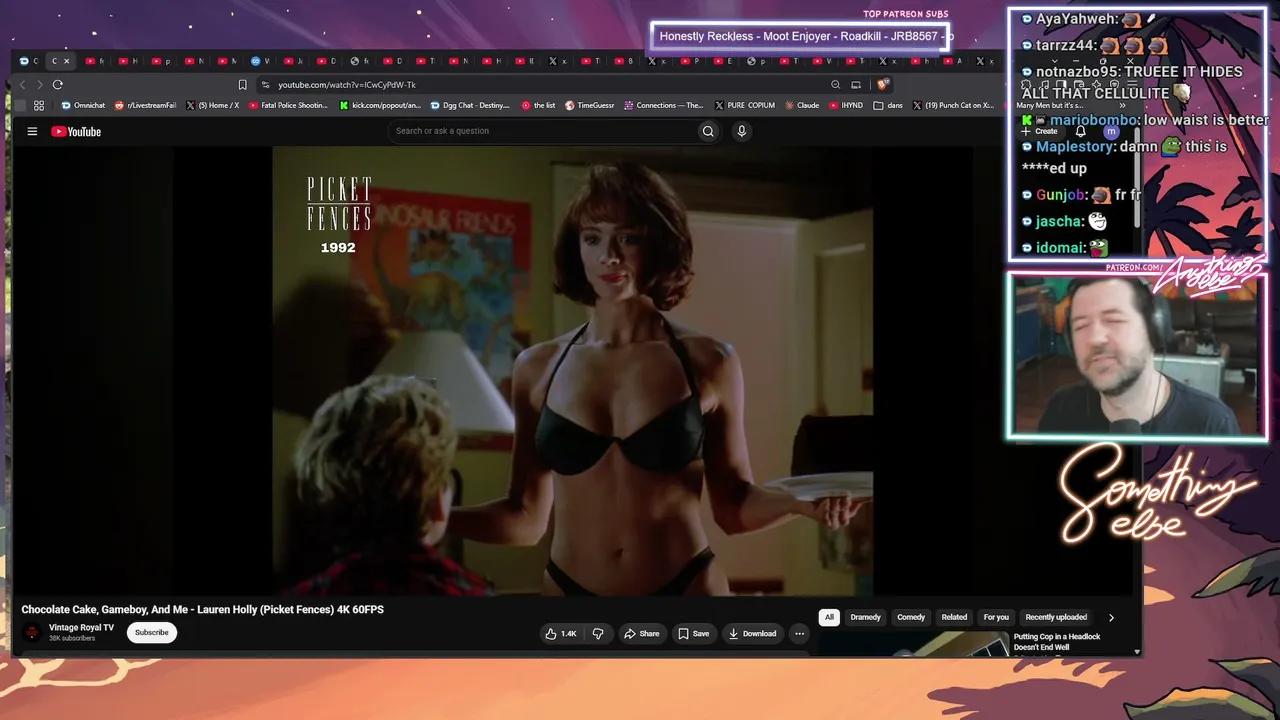
Task: Open the Dgg Chat - Destiny bookmark
Action: click(470, 105)
